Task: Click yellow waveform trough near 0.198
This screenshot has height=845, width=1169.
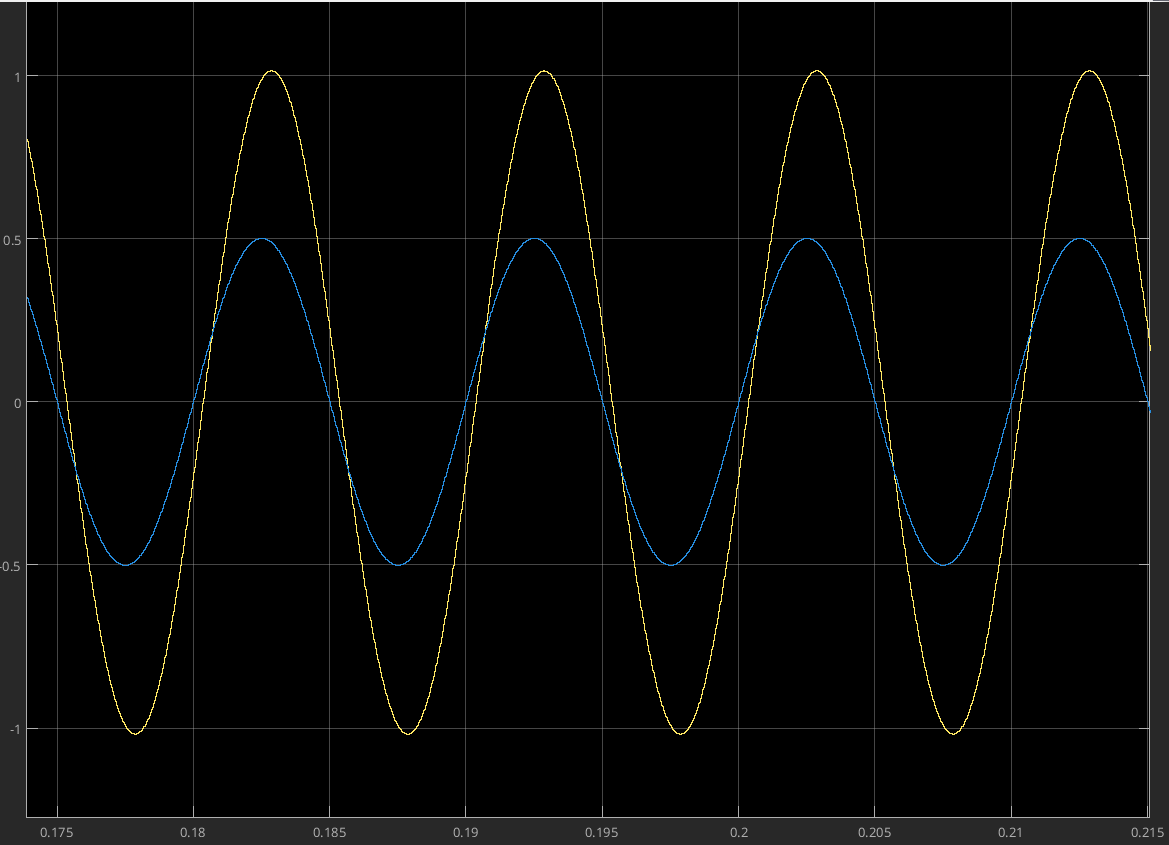Action: tap(681, 734)
